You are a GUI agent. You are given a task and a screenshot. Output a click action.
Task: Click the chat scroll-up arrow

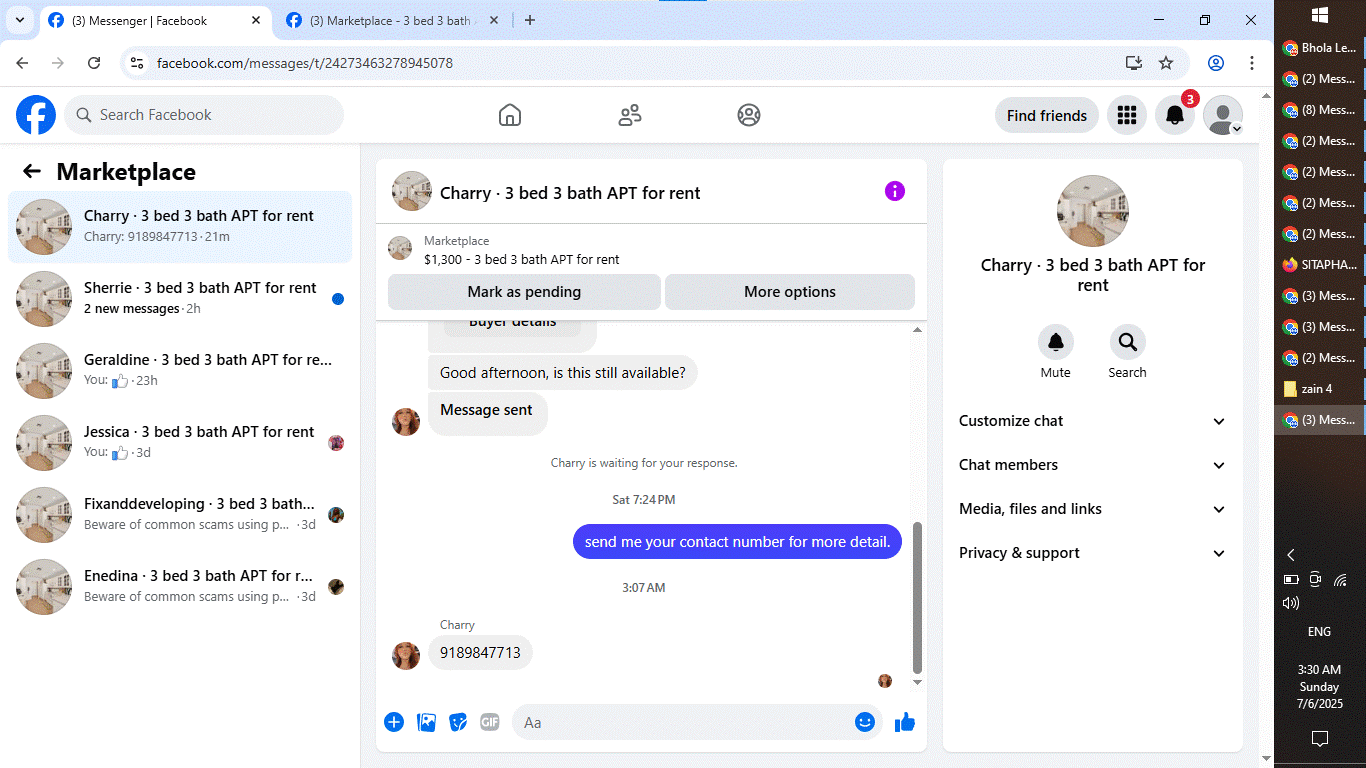click(x=918, y=330)
